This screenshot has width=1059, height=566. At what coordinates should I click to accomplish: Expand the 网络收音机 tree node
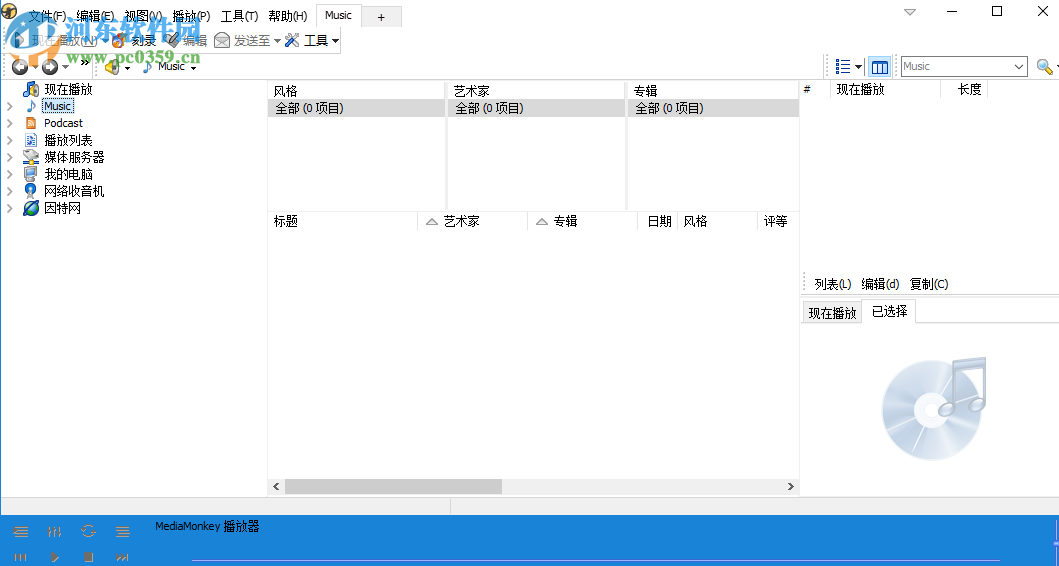tap(9, 191)
